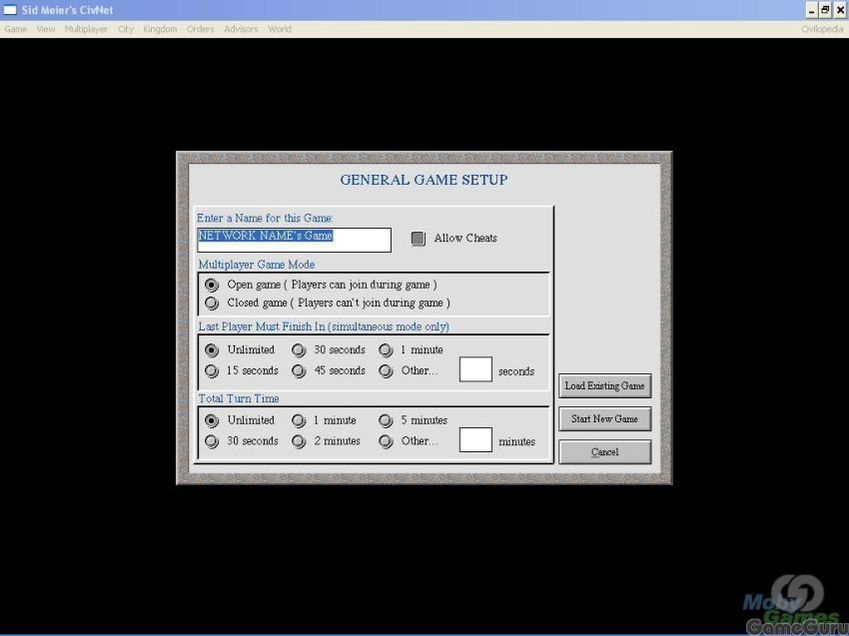Viewport: 849px width, 636px height.
Task: Select 1 minute under Last Player Must Finish In
Action: [x=386, y=350]
